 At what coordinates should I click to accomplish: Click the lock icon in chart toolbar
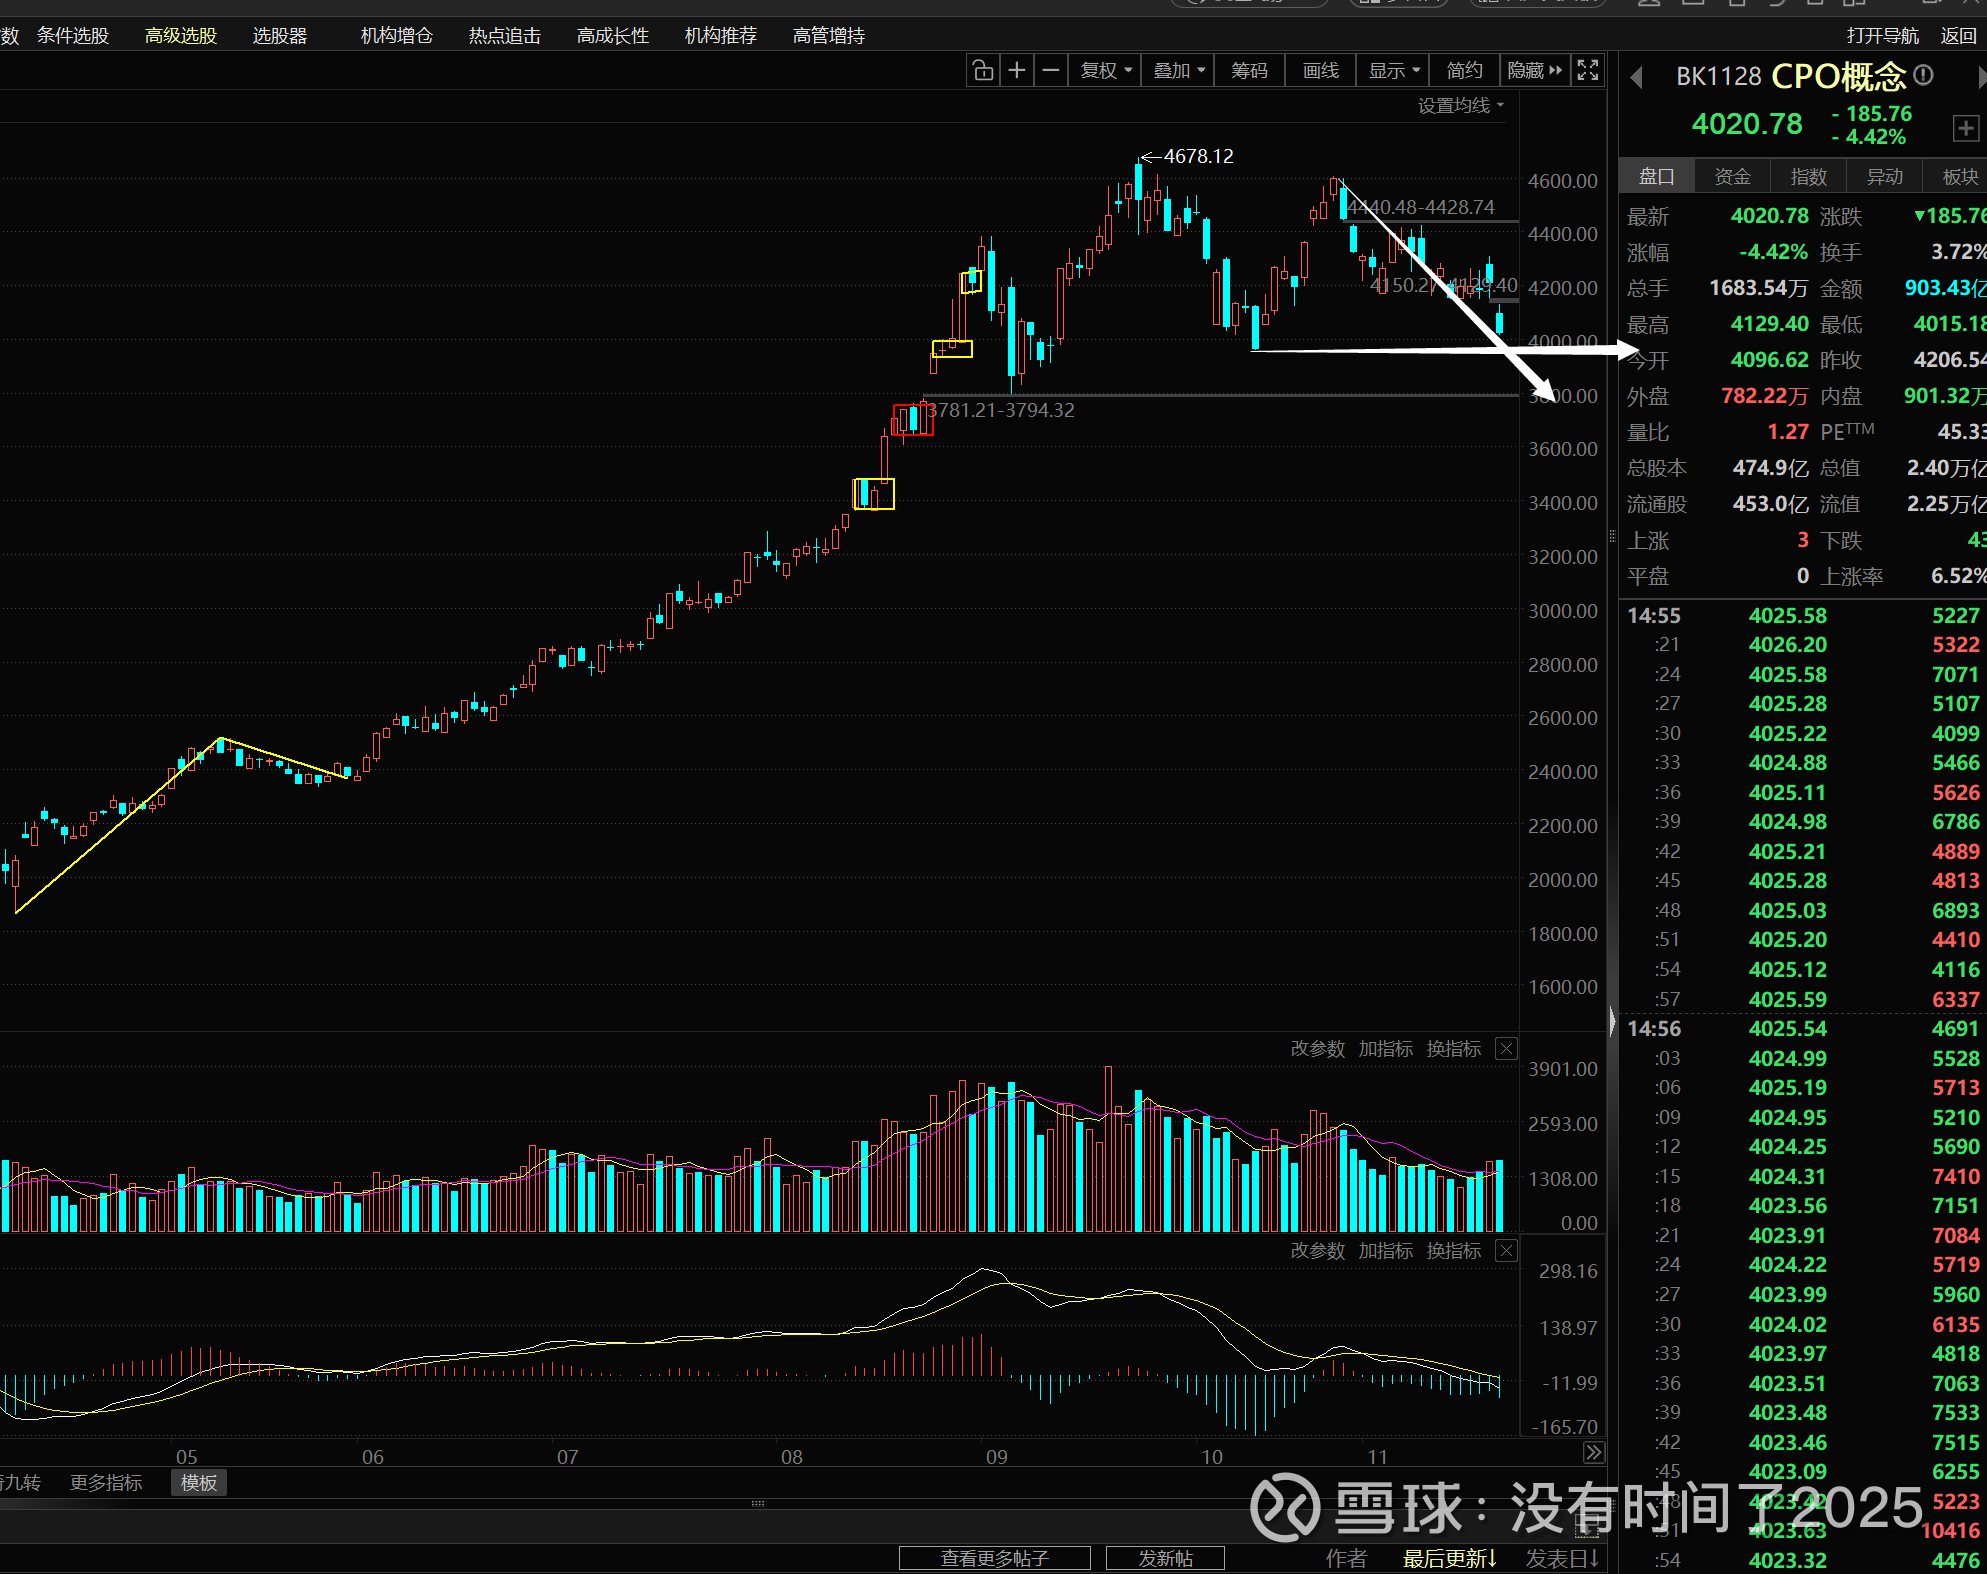pyautogui.click(x=983, y=71)
